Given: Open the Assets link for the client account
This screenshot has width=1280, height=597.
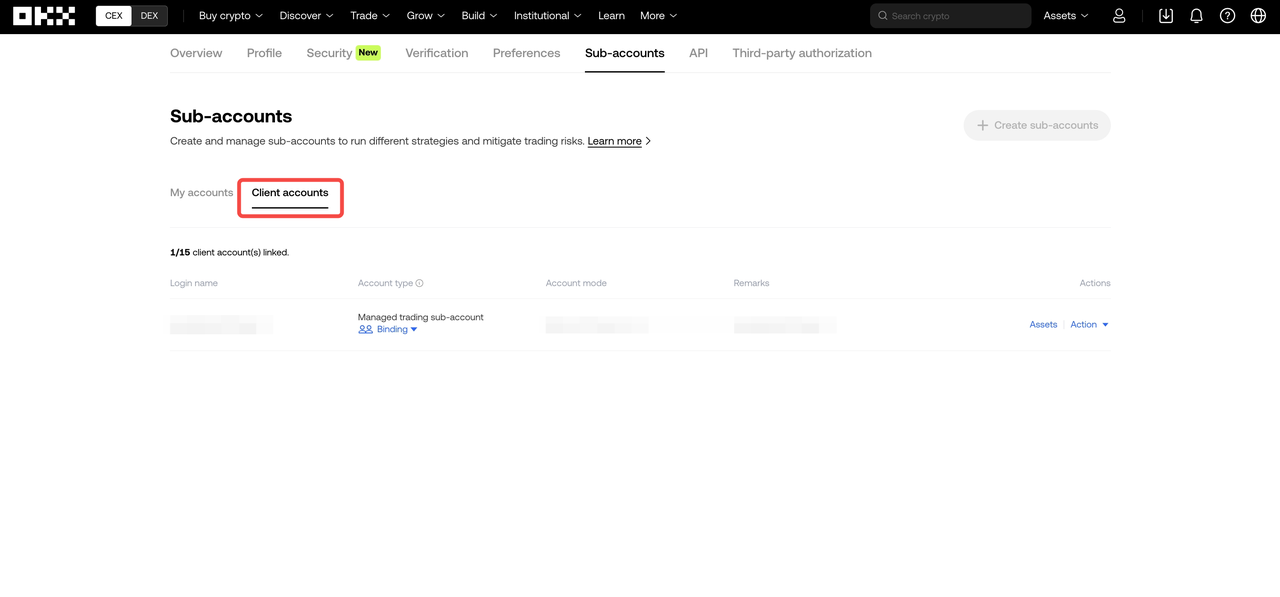Looking at the screenshot, I should (x=1043, y=324).
